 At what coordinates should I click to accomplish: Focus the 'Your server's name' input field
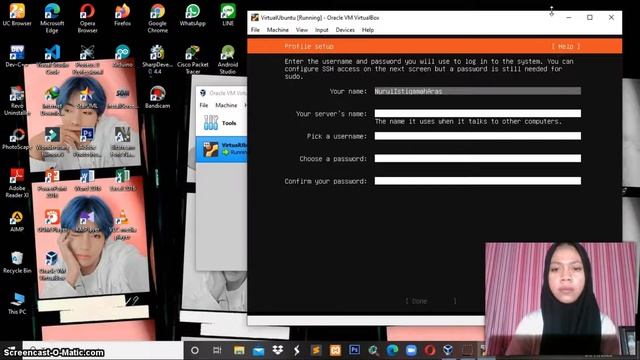pyautogui.click(x=478, y=113)
